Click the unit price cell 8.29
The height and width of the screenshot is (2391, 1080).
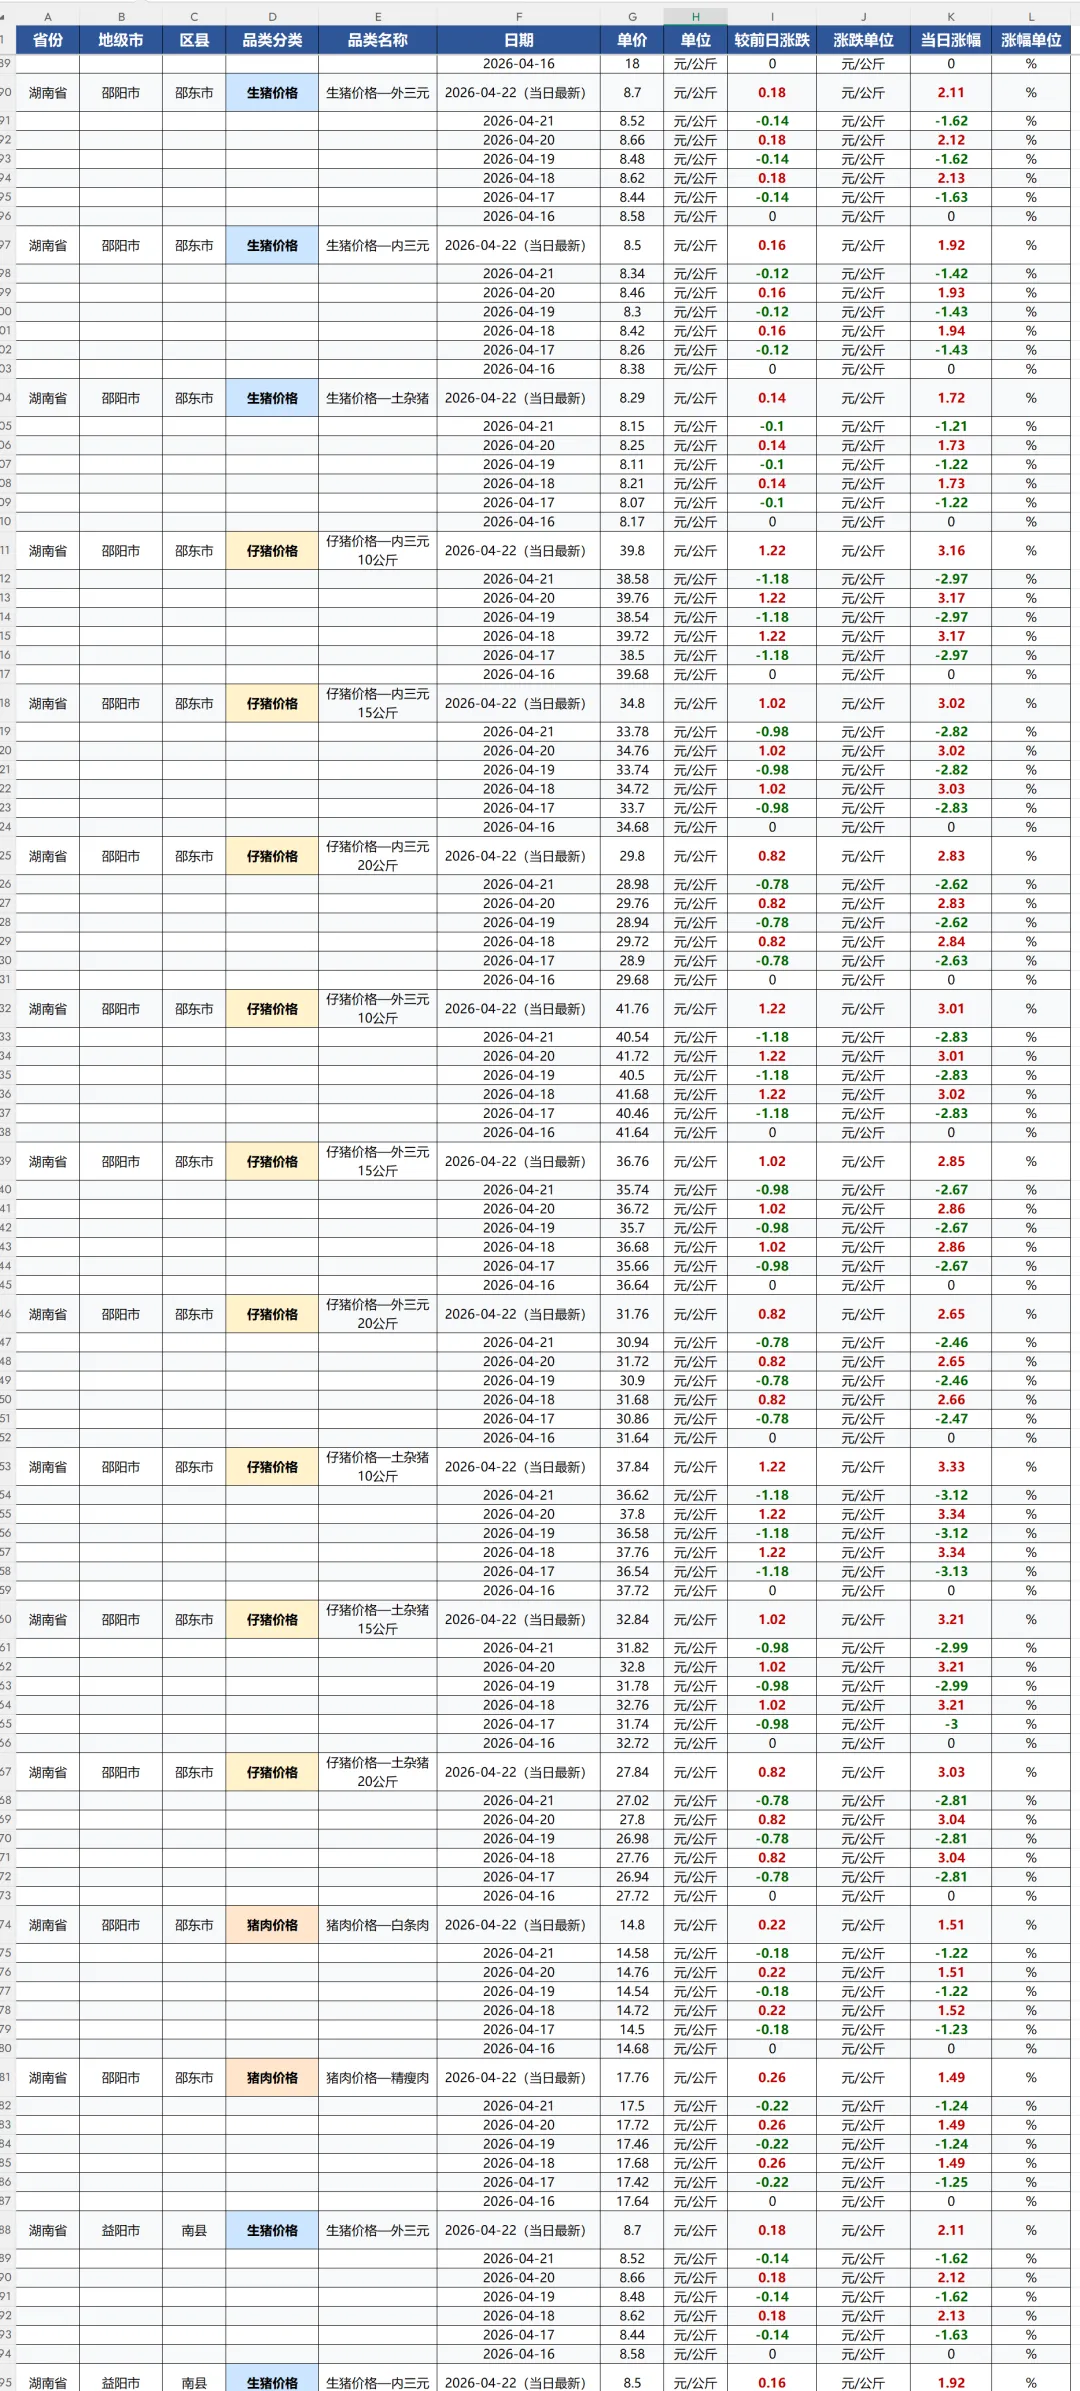(x=632, y=398)
